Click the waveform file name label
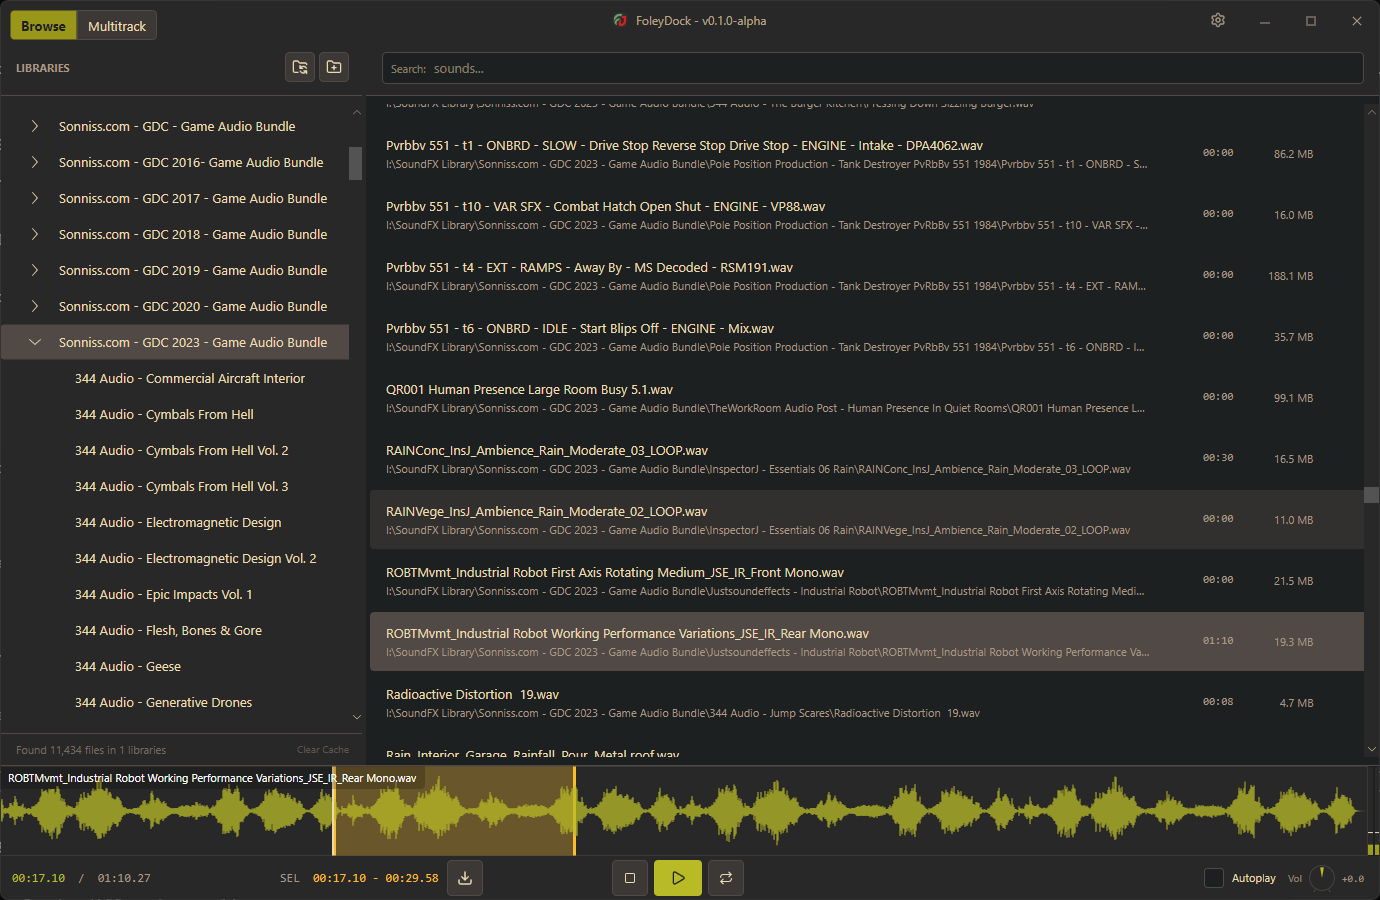 [x=212, y=778]
